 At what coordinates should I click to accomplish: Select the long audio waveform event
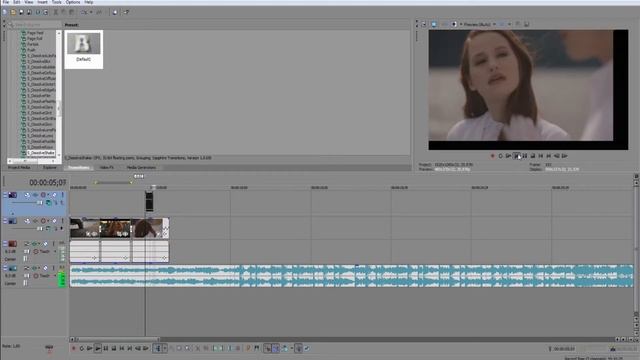click(x=351, y=276)
